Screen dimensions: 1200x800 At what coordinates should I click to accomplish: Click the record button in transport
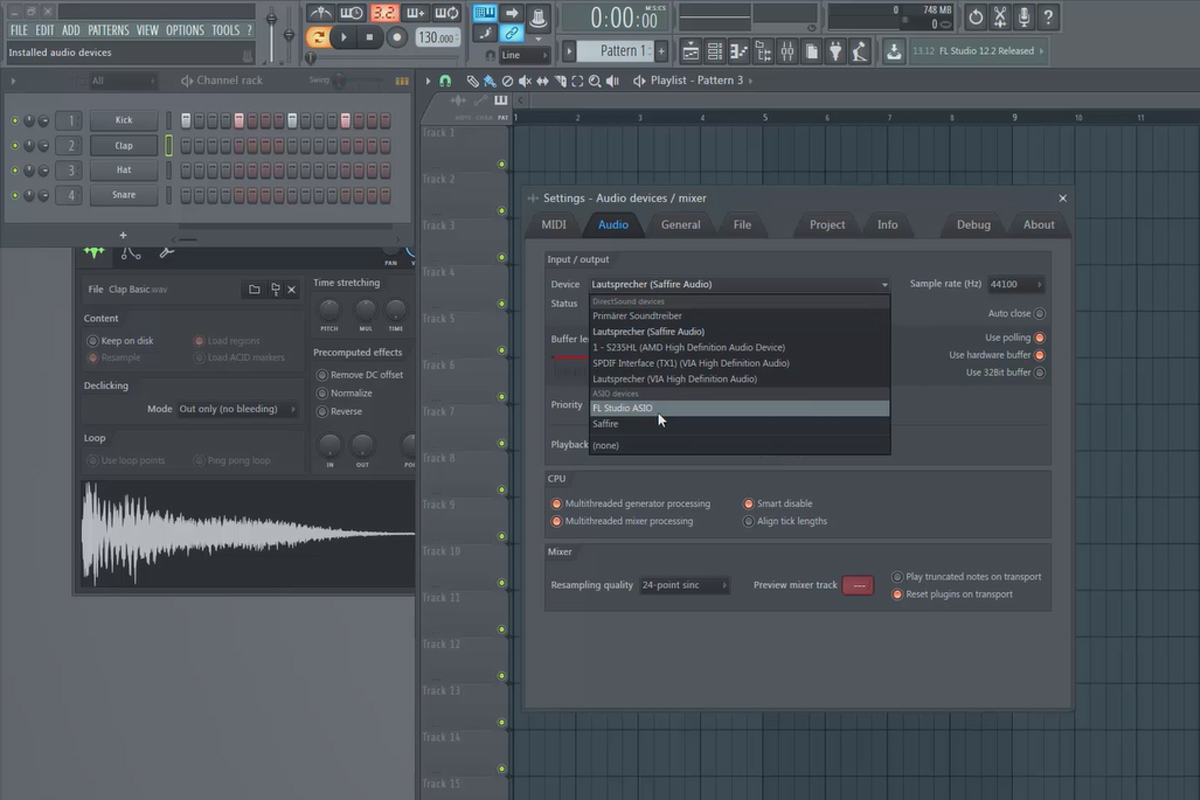coord(397,37)
